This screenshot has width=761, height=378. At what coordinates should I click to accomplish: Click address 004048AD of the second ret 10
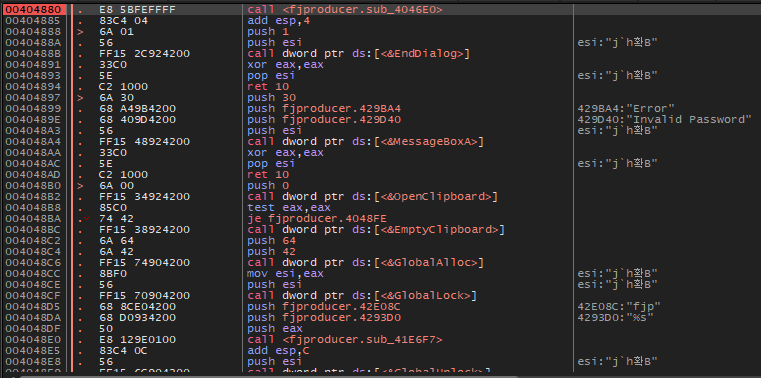point(33,175)
